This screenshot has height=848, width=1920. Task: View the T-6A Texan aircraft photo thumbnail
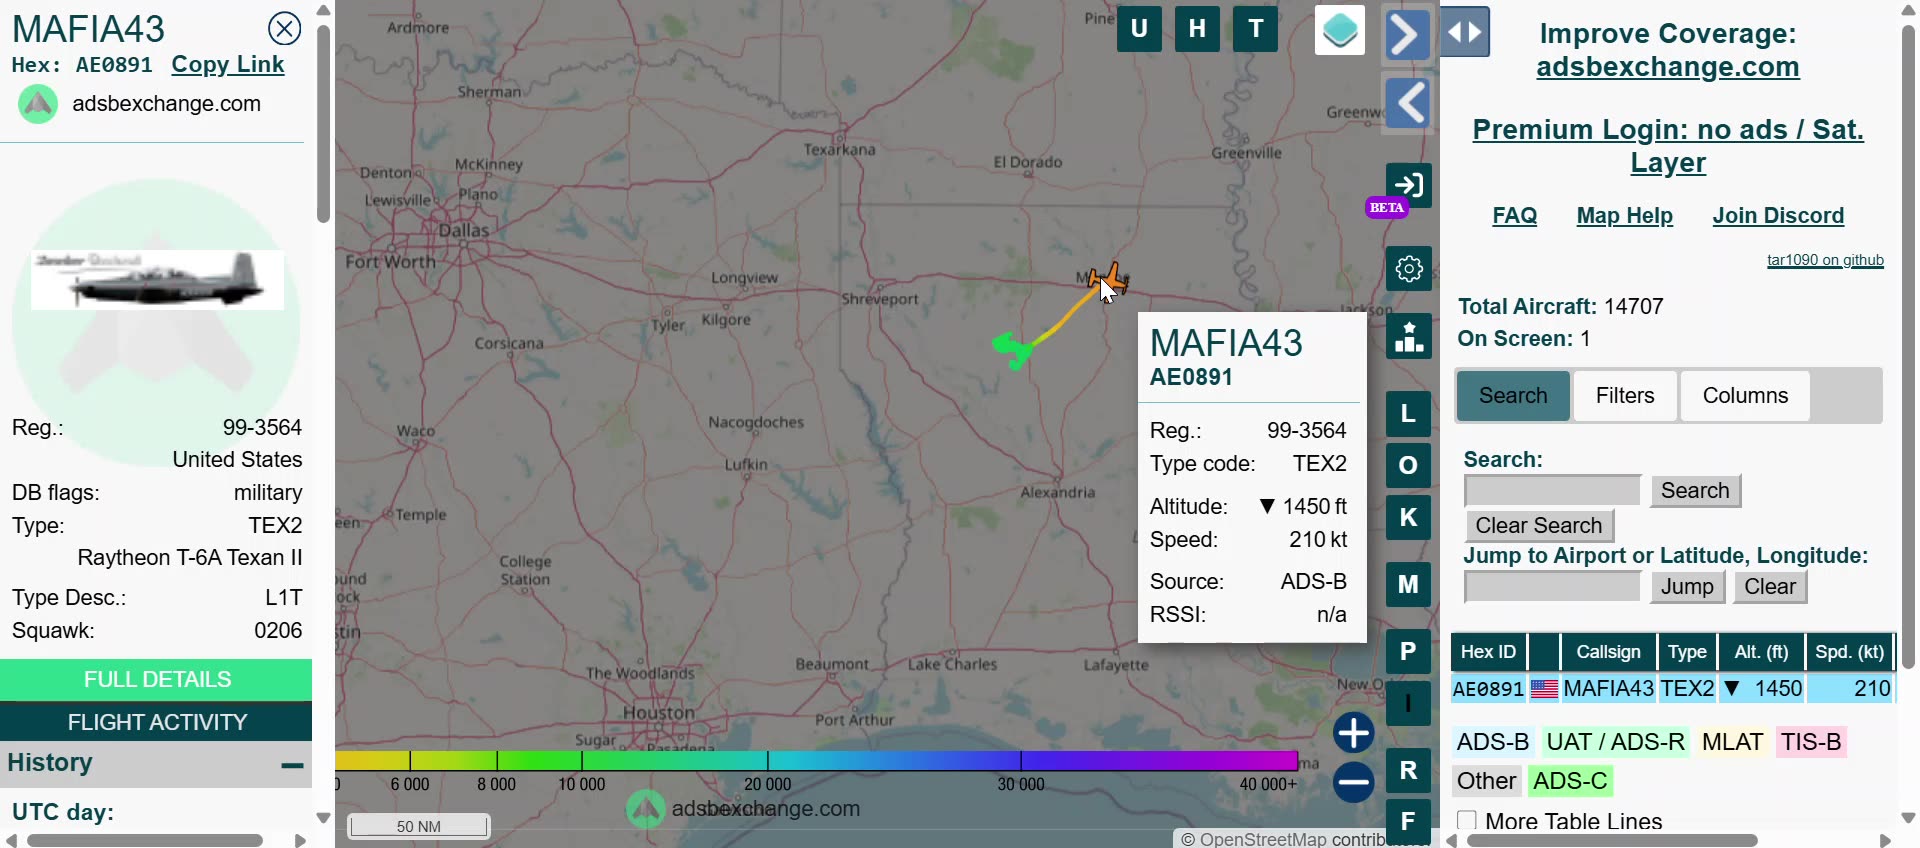click(157, 280)
